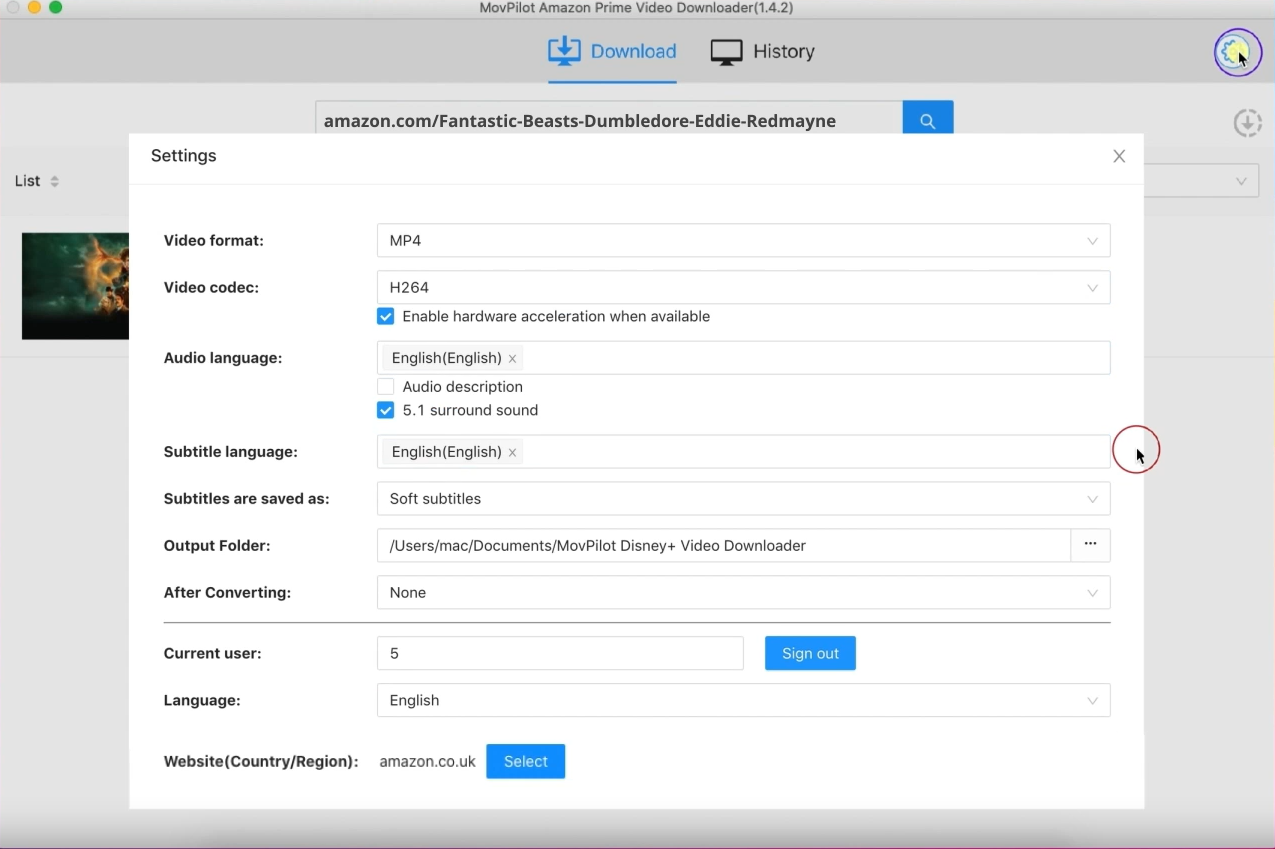Click the Output Folder path field
This screenshot has width=1275, height=849.
tap(724, 545)
